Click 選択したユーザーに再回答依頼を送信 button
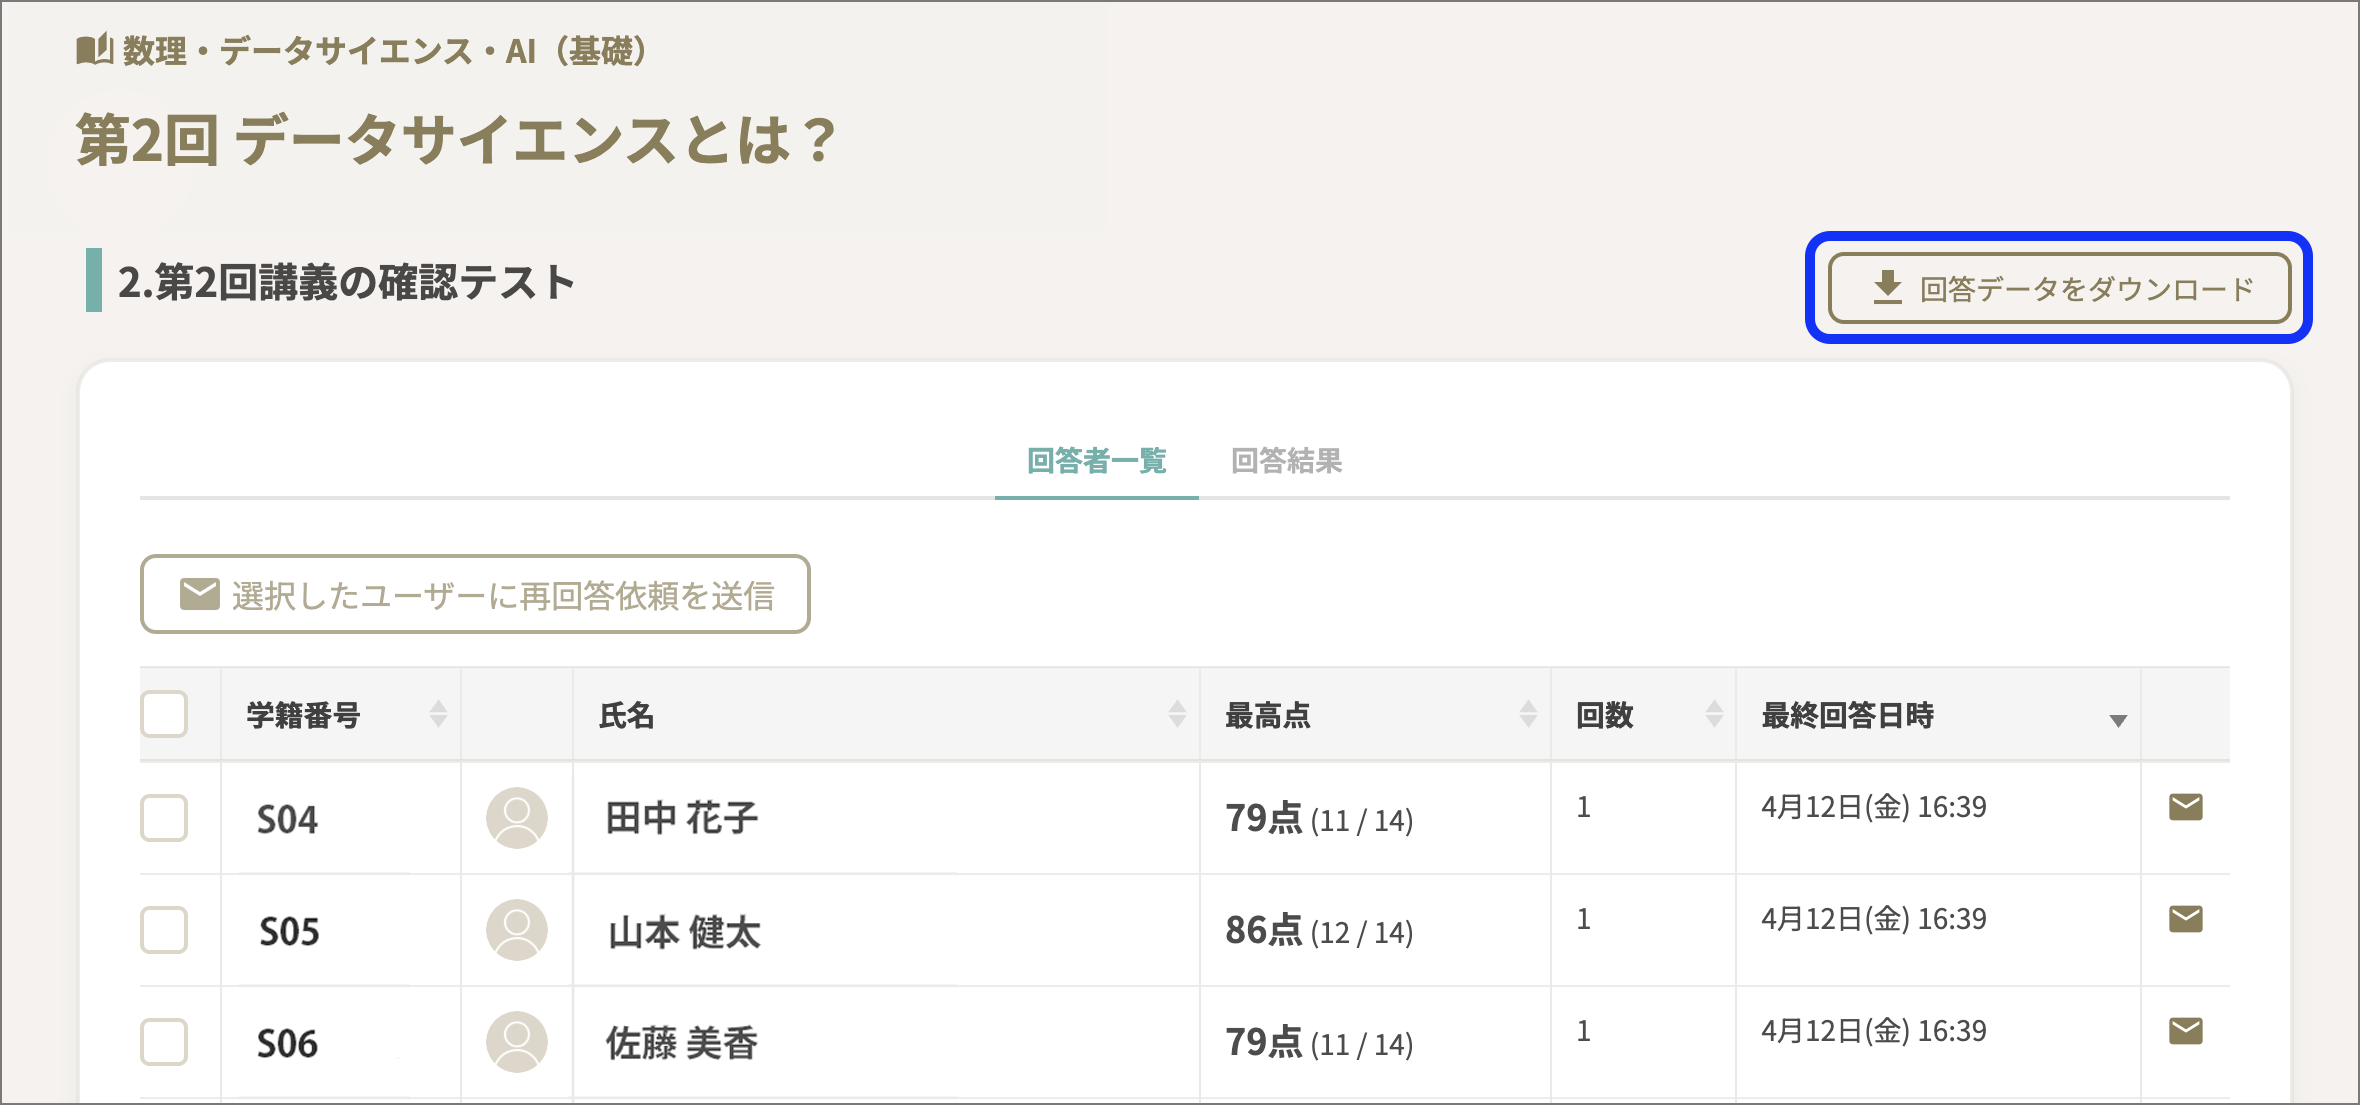Screen dimensions: 2360x1105 (x=475, y=594)
